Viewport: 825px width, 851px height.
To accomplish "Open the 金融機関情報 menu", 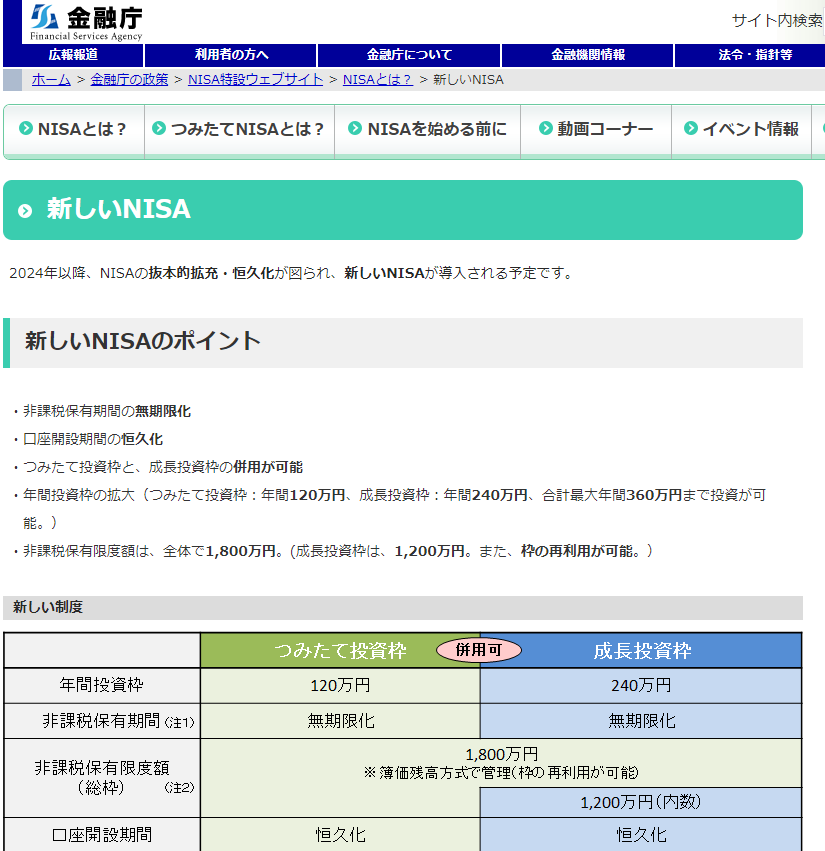I will [588, 55].
